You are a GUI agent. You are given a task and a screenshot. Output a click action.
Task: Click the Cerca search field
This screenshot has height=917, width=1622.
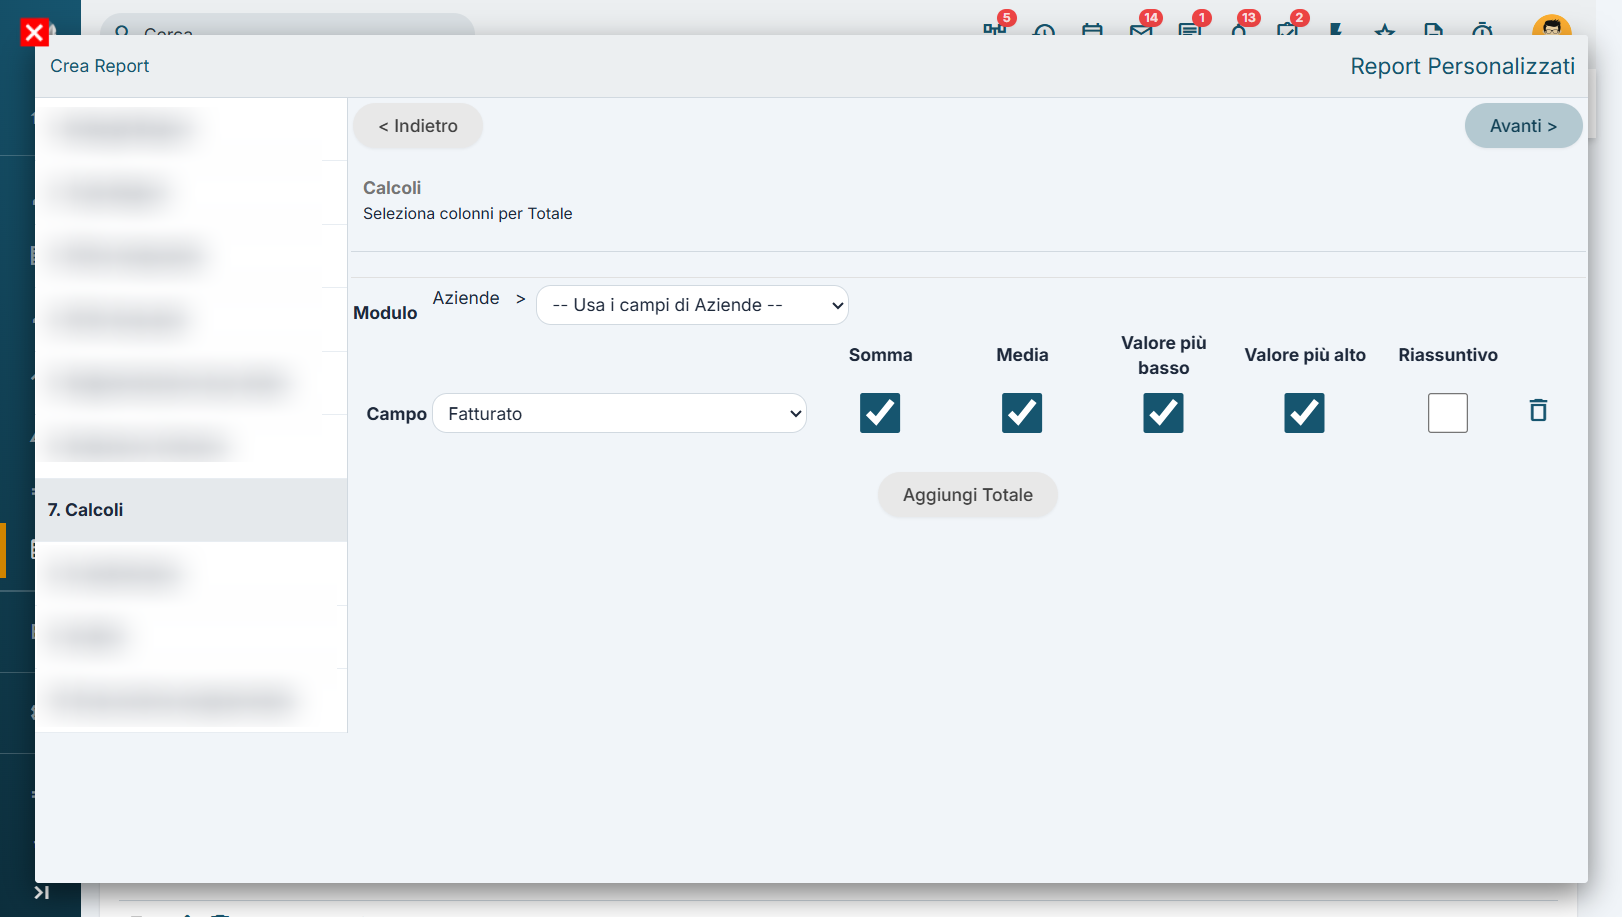tap(288, 30)
